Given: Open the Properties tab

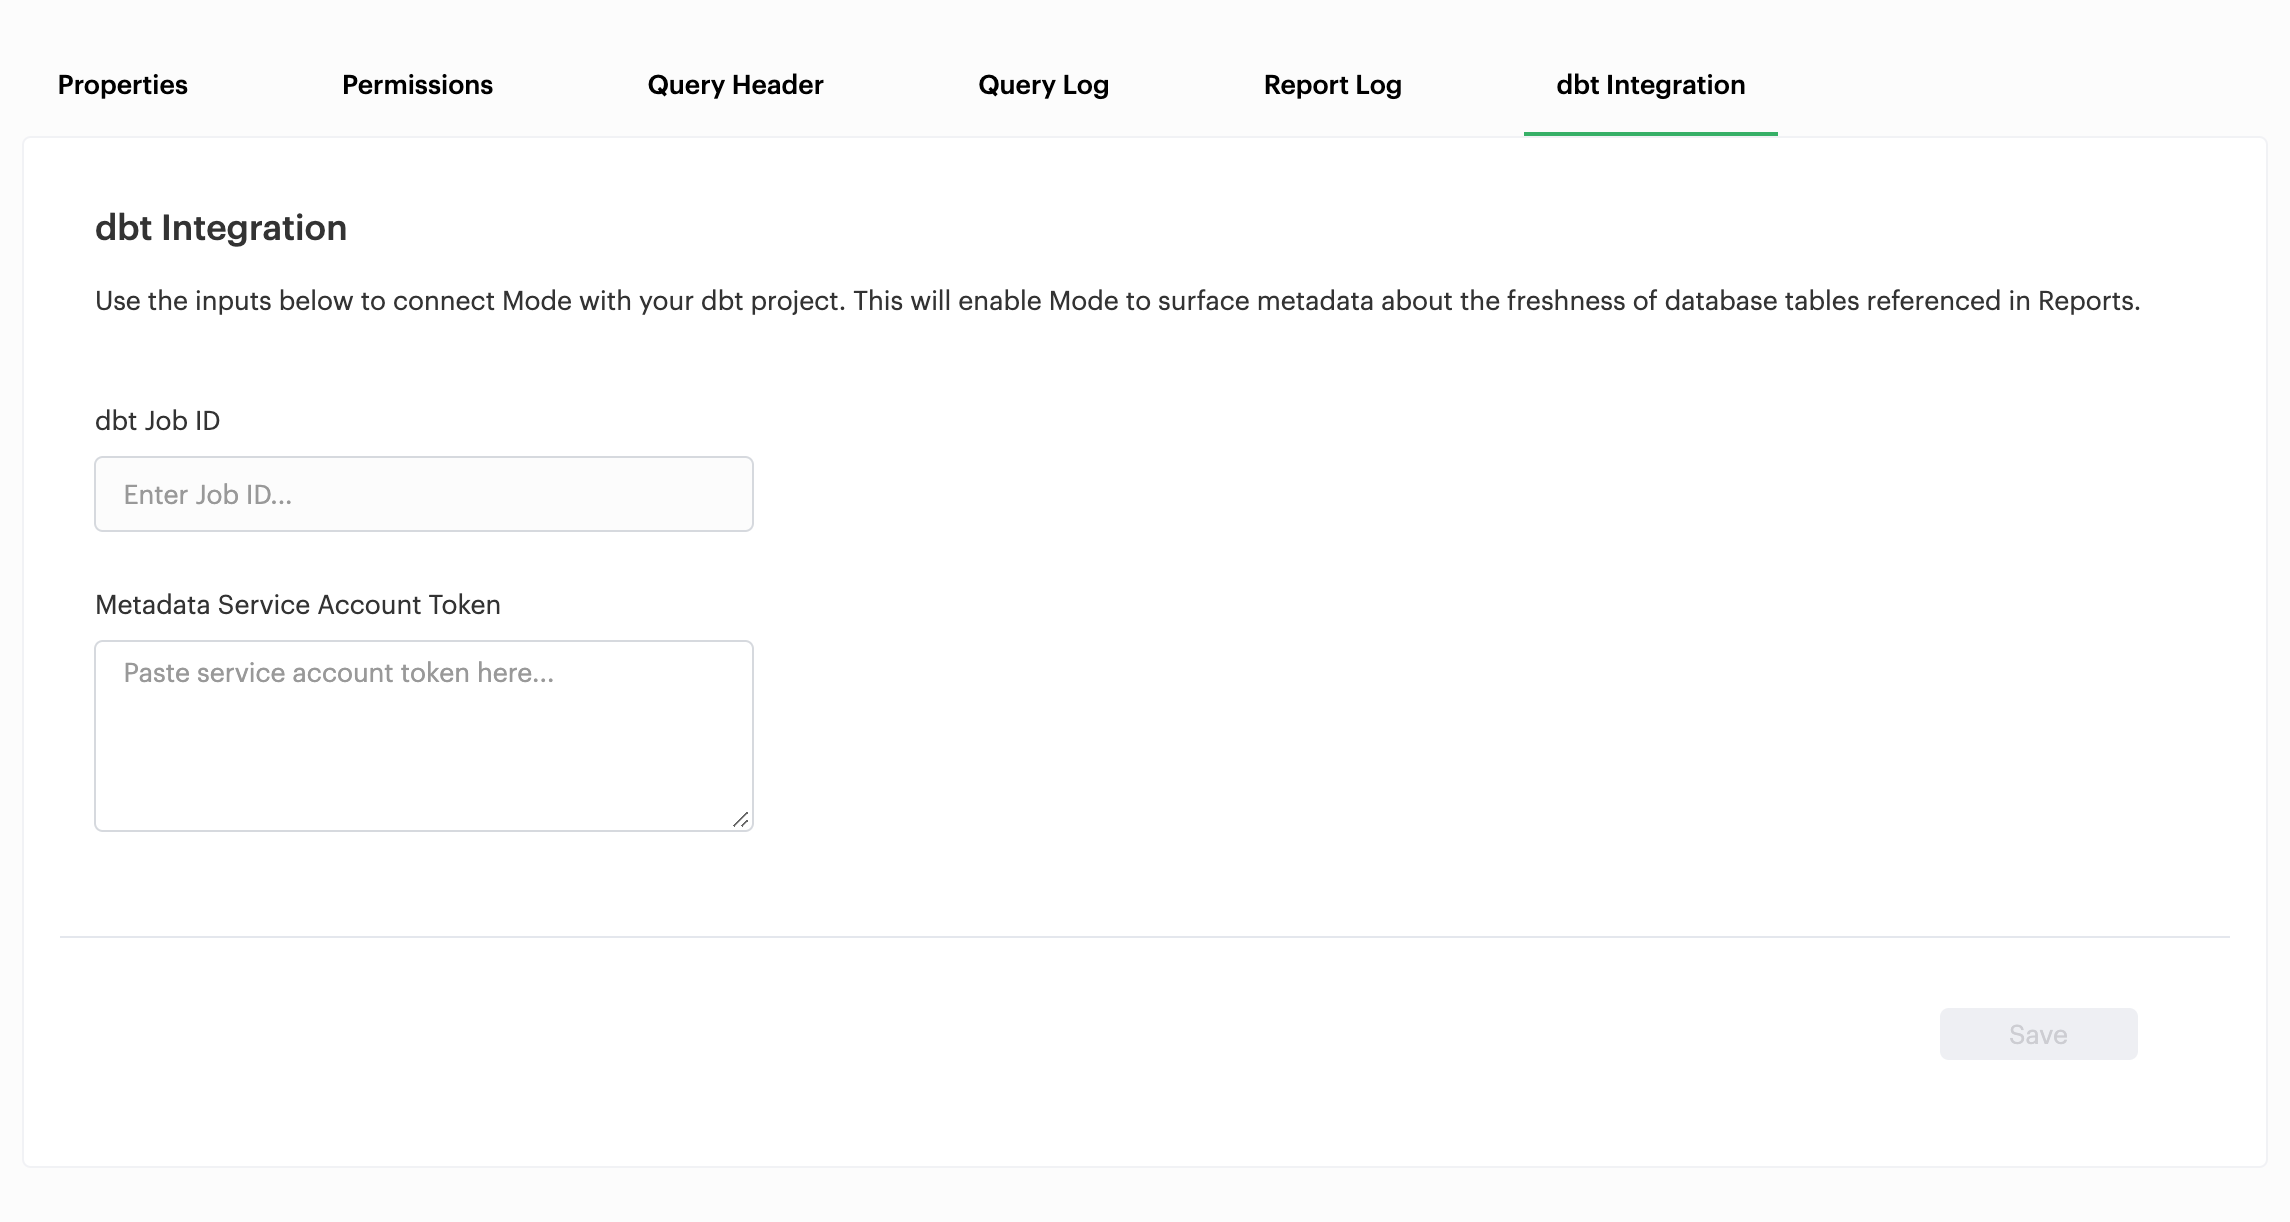Looking at the screenshot, I should coord(122,85).
